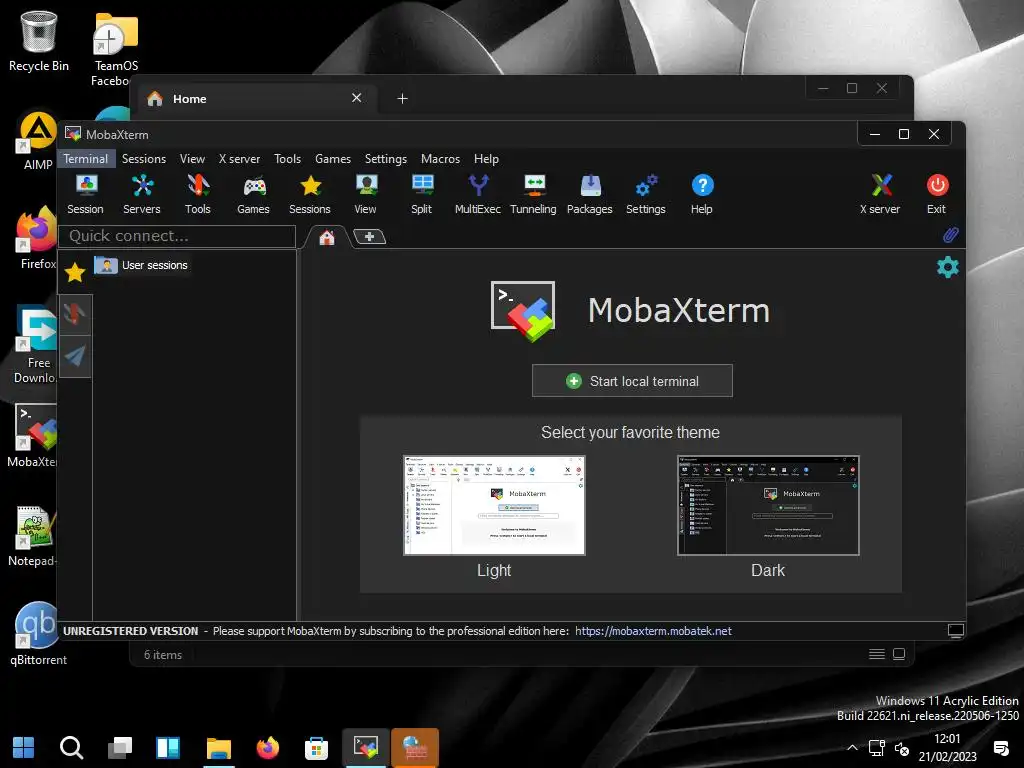1024x768 pixels.
Task: Select the Tools knife sidebar tab
Action: (x=75, y=314)
